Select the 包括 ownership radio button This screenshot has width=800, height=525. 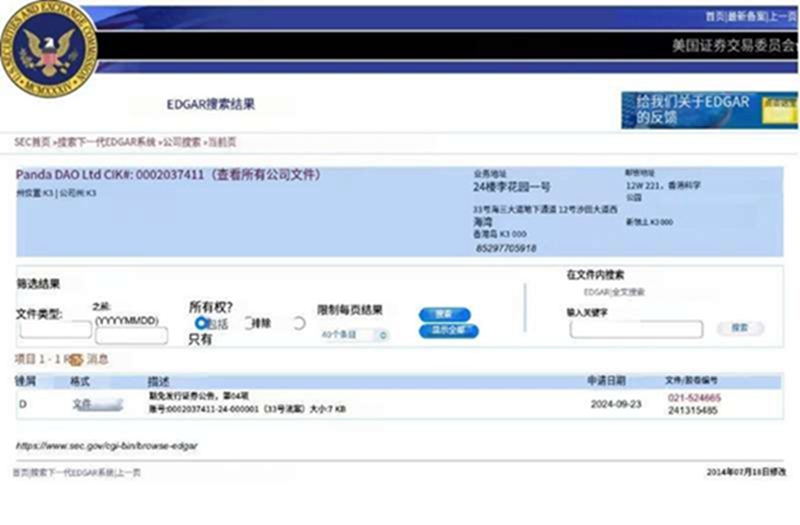[201, 323]
